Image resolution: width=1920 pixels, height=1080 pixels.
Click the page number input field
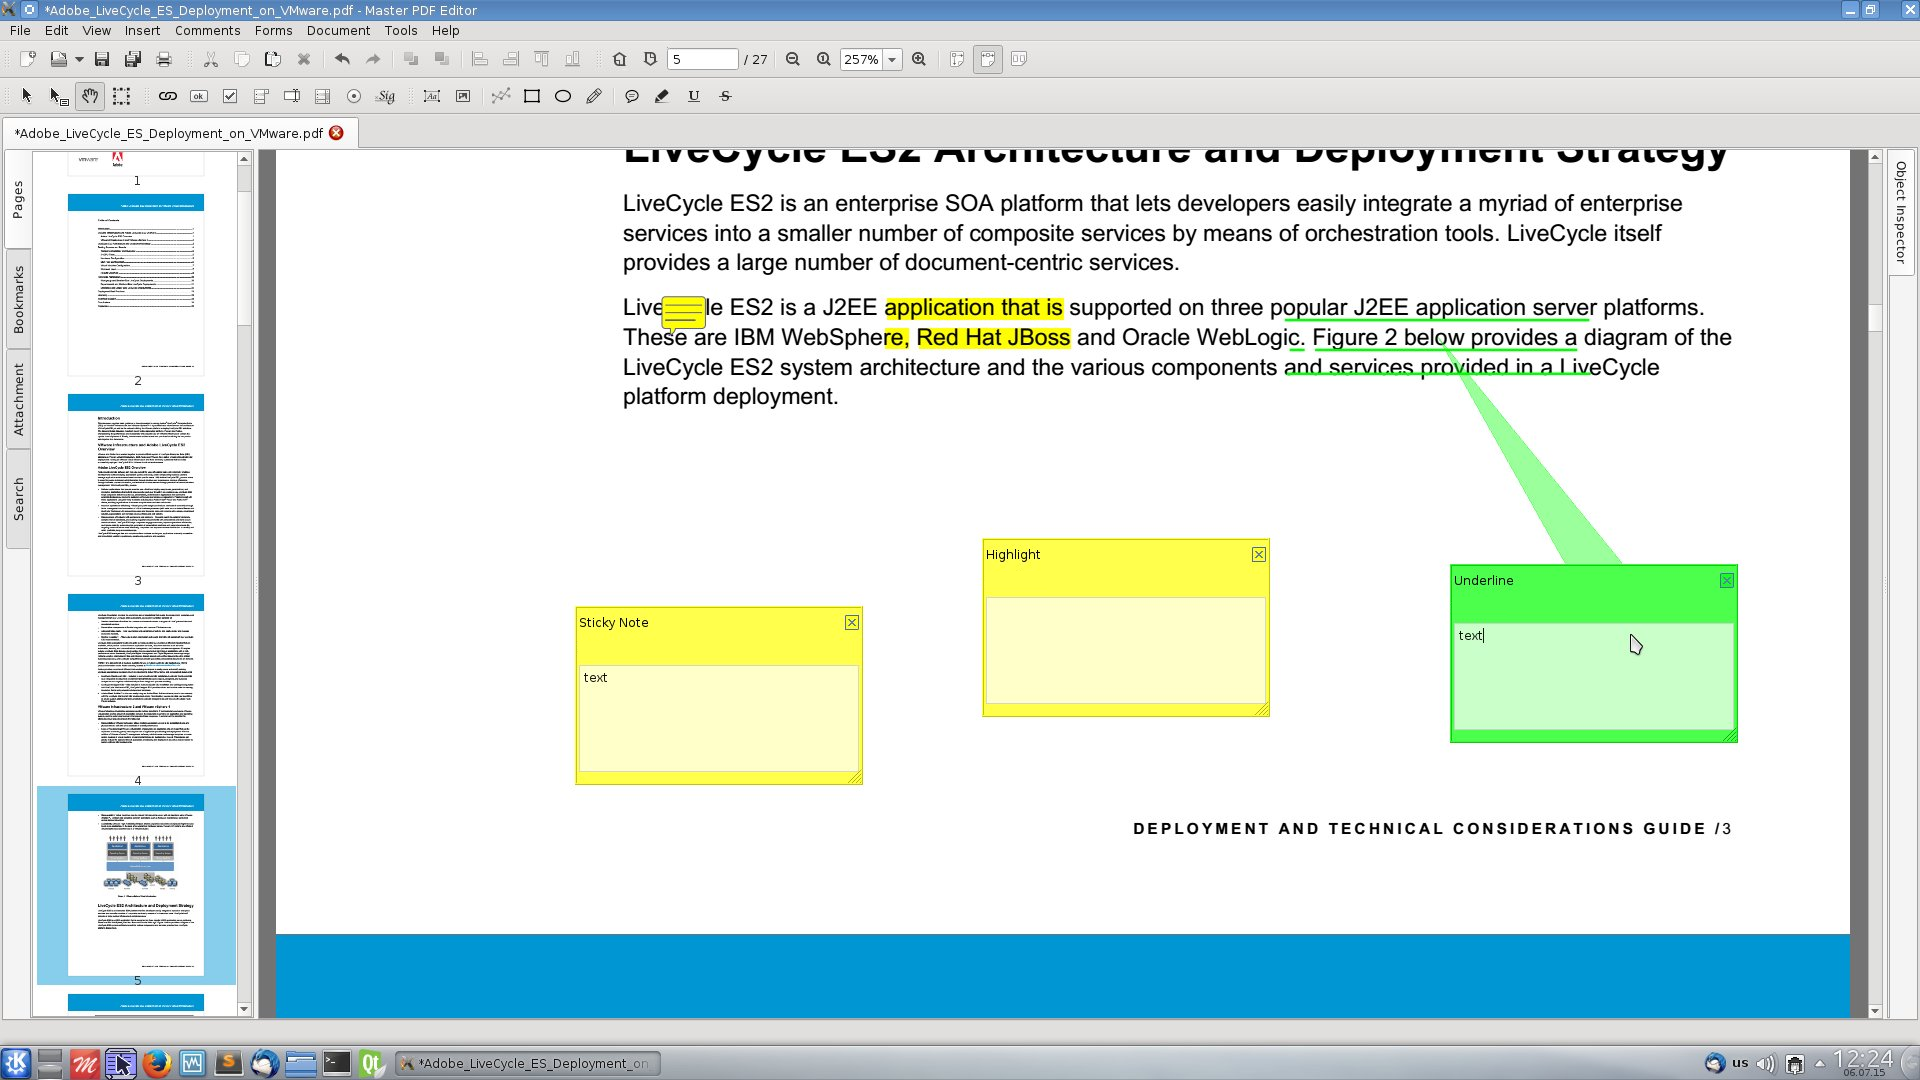[703, 60]
